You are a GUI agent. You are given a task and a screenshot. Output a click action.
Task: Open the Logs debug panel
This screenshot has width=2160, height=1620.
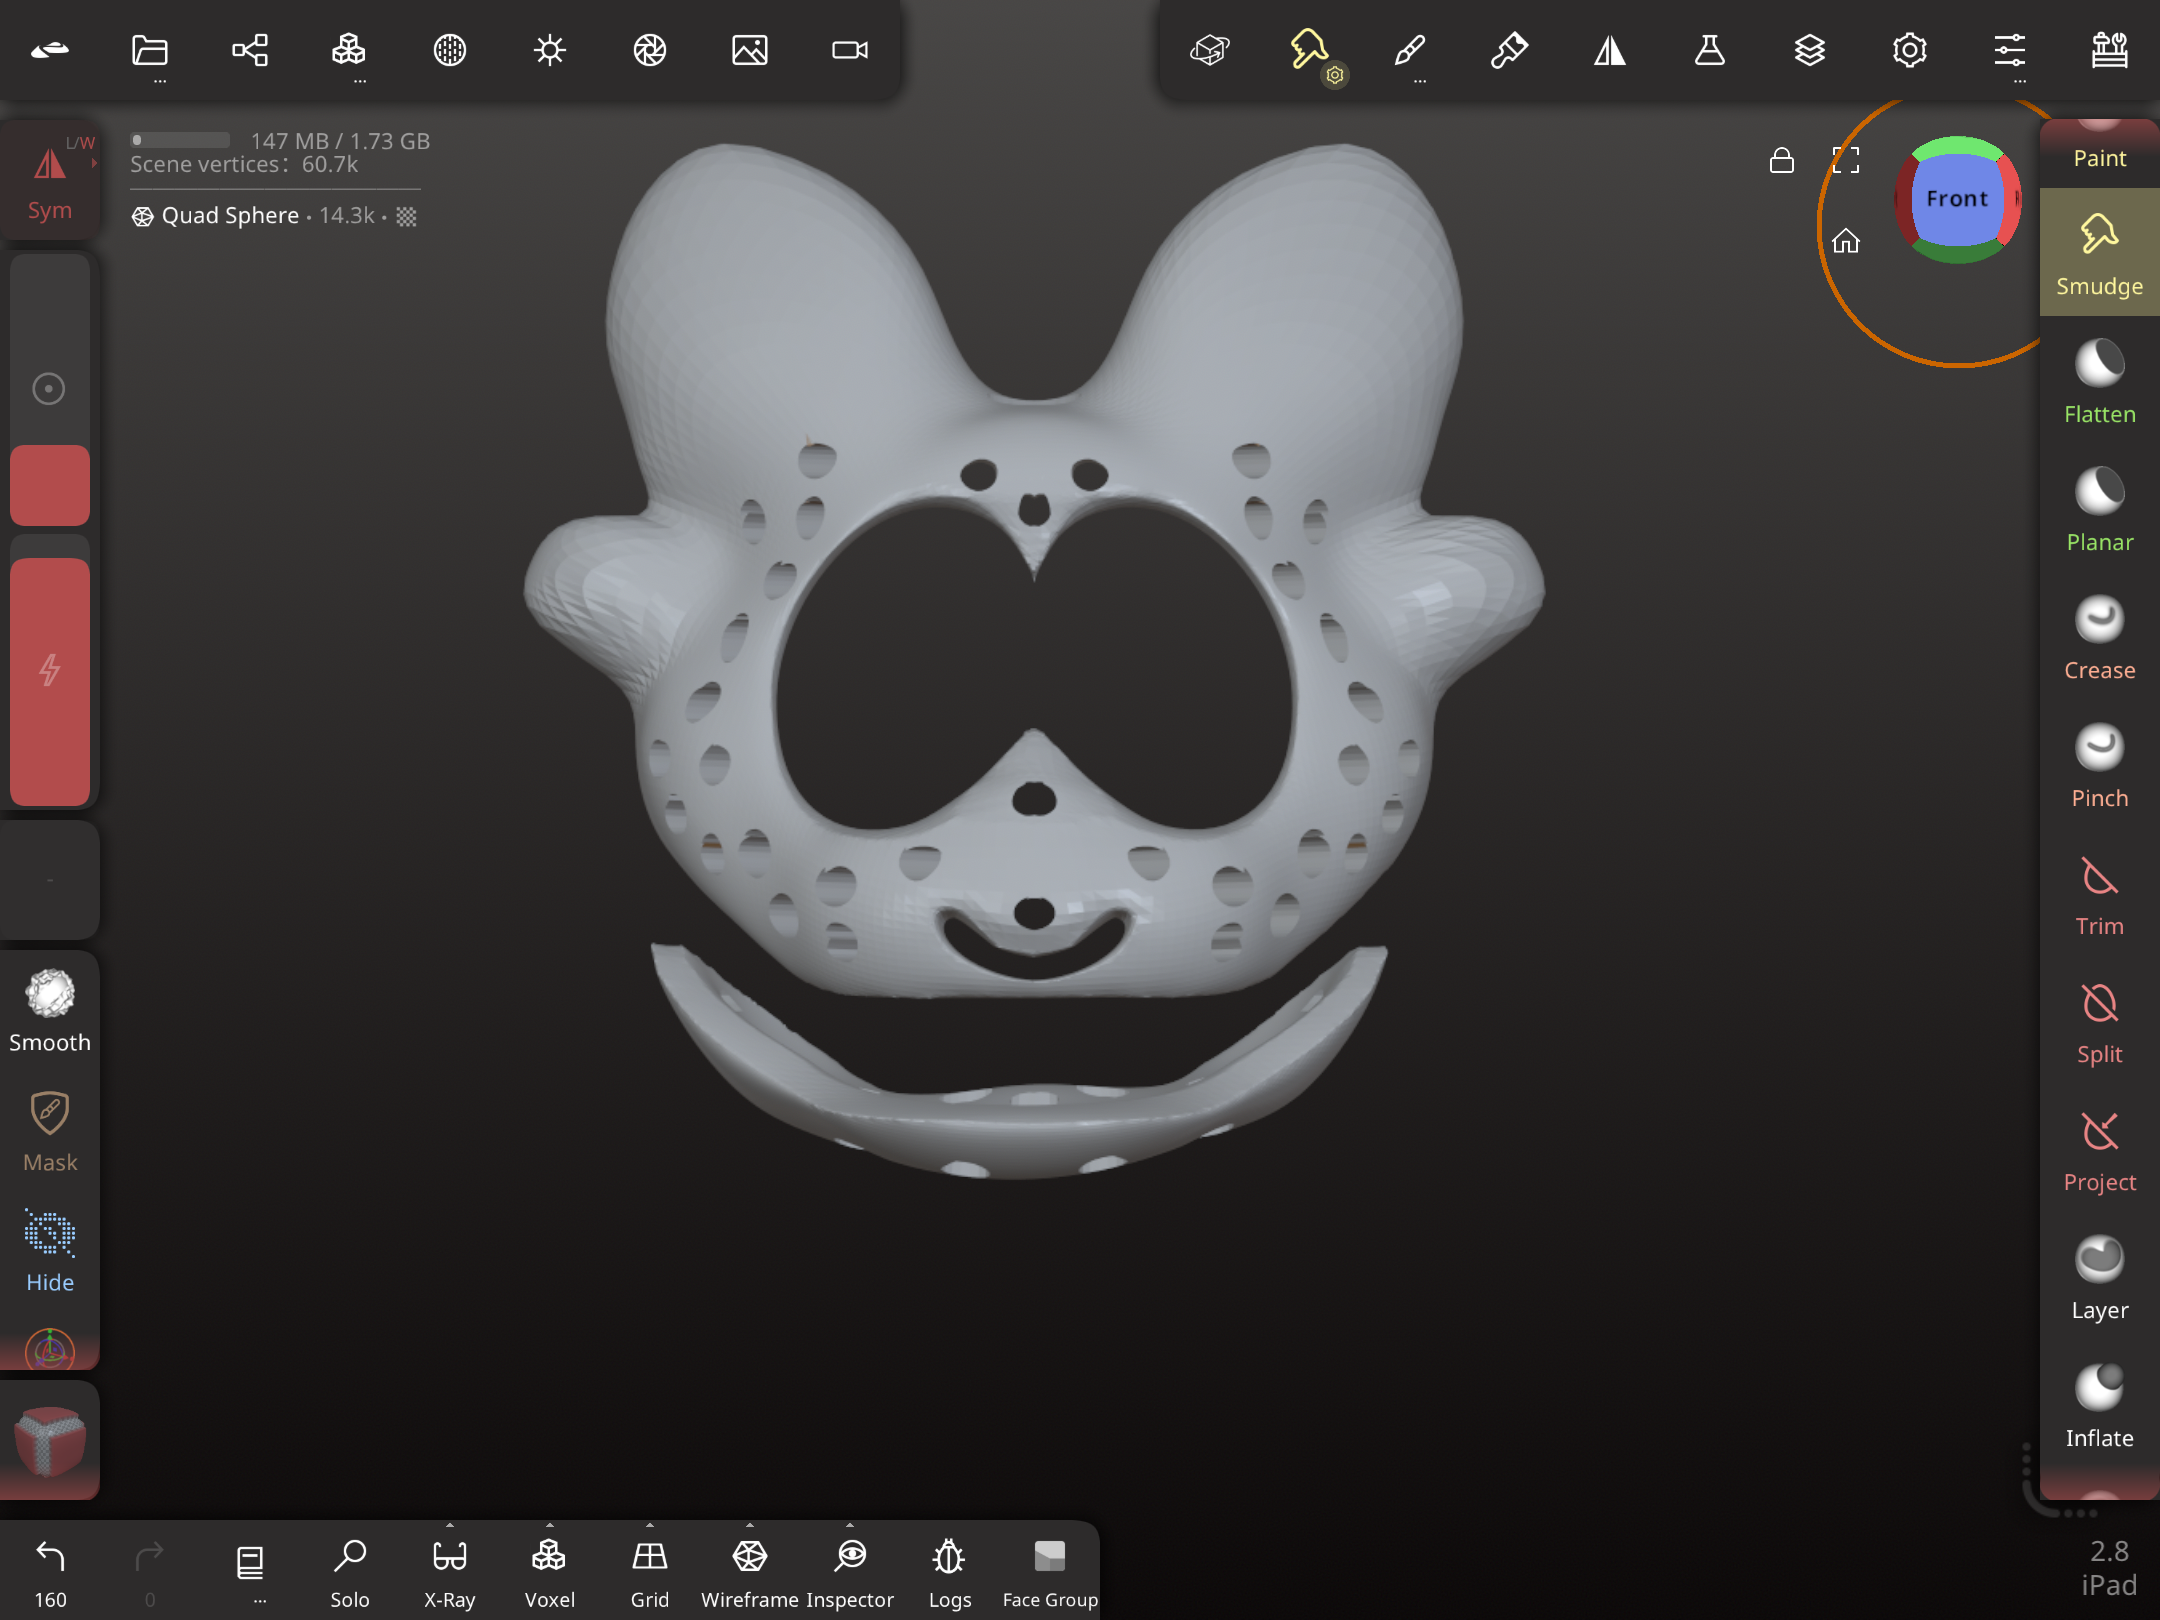950,1572
